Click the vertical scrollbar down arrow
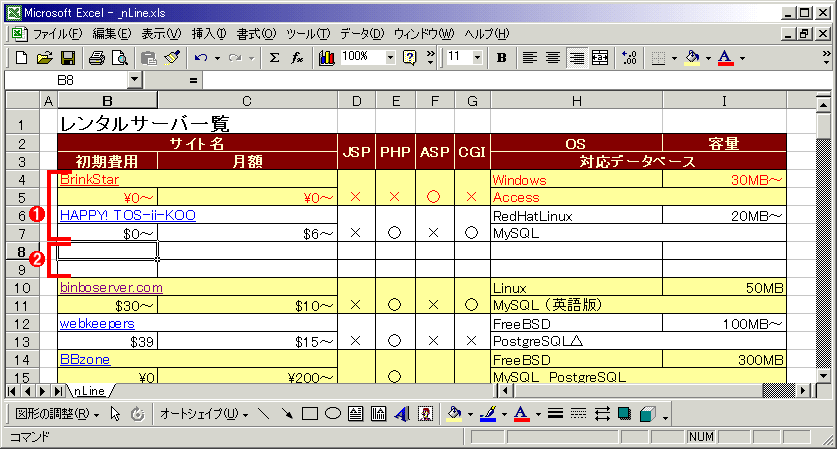This screenshot has height=449, width=837. (x=823, y=375)
